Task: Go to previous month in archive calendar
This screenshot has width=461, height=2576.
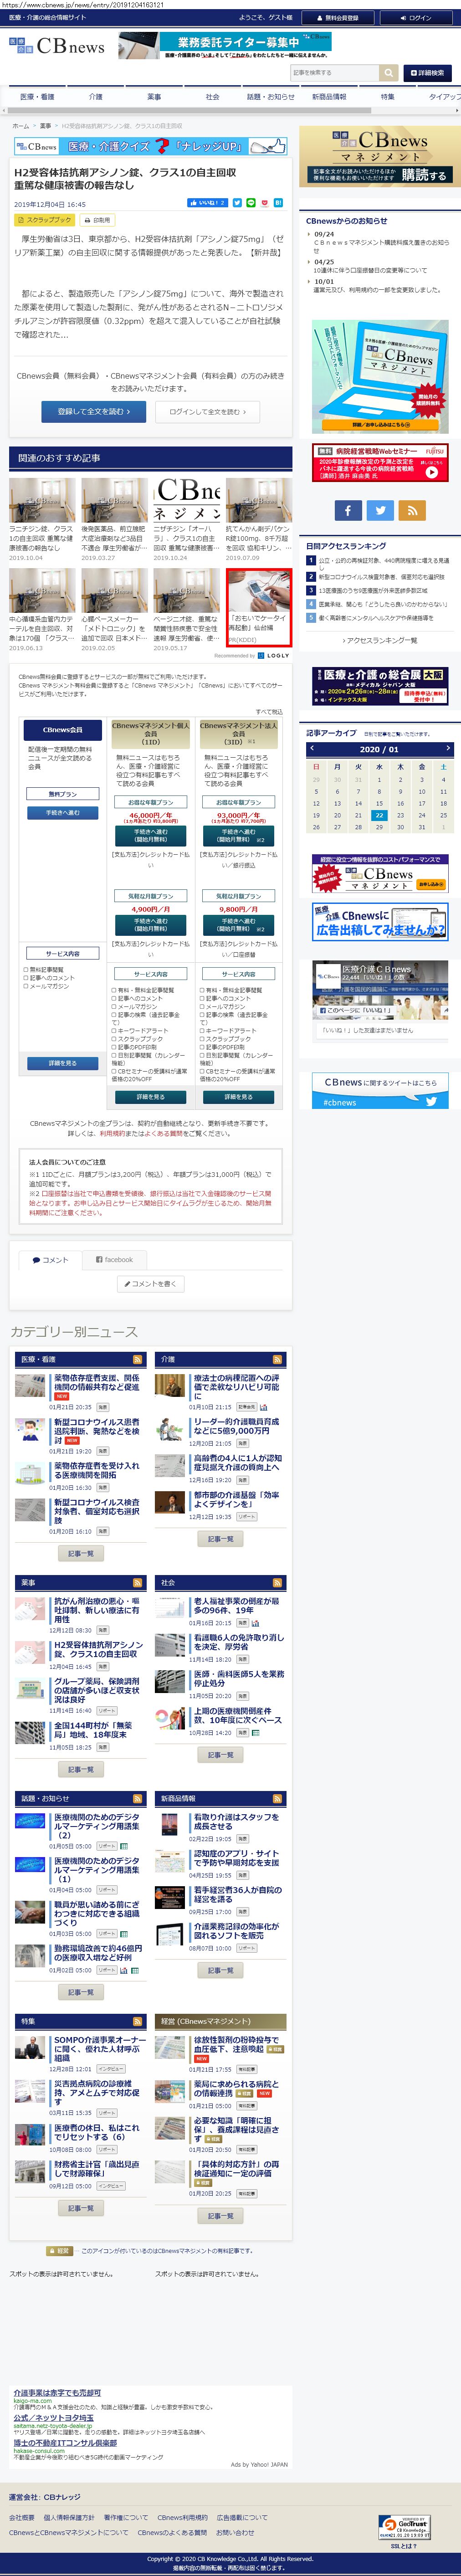Action: coord(312,748)
